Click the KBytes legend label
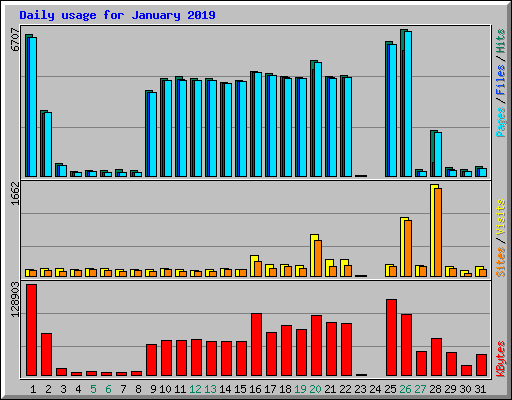This screenshot has width=512, height=400. pos(501,359)
